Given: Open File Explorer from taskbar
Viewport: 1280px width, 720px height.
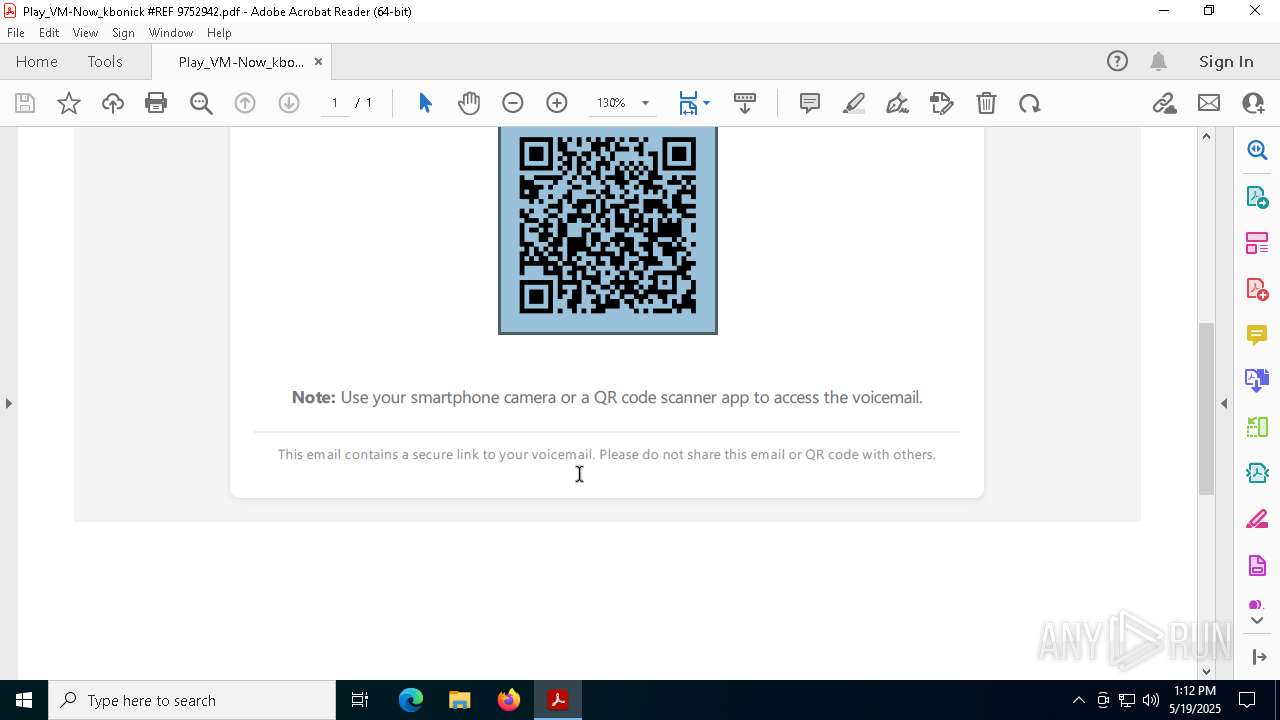Looking at the screenshot, I should (460, 700).
